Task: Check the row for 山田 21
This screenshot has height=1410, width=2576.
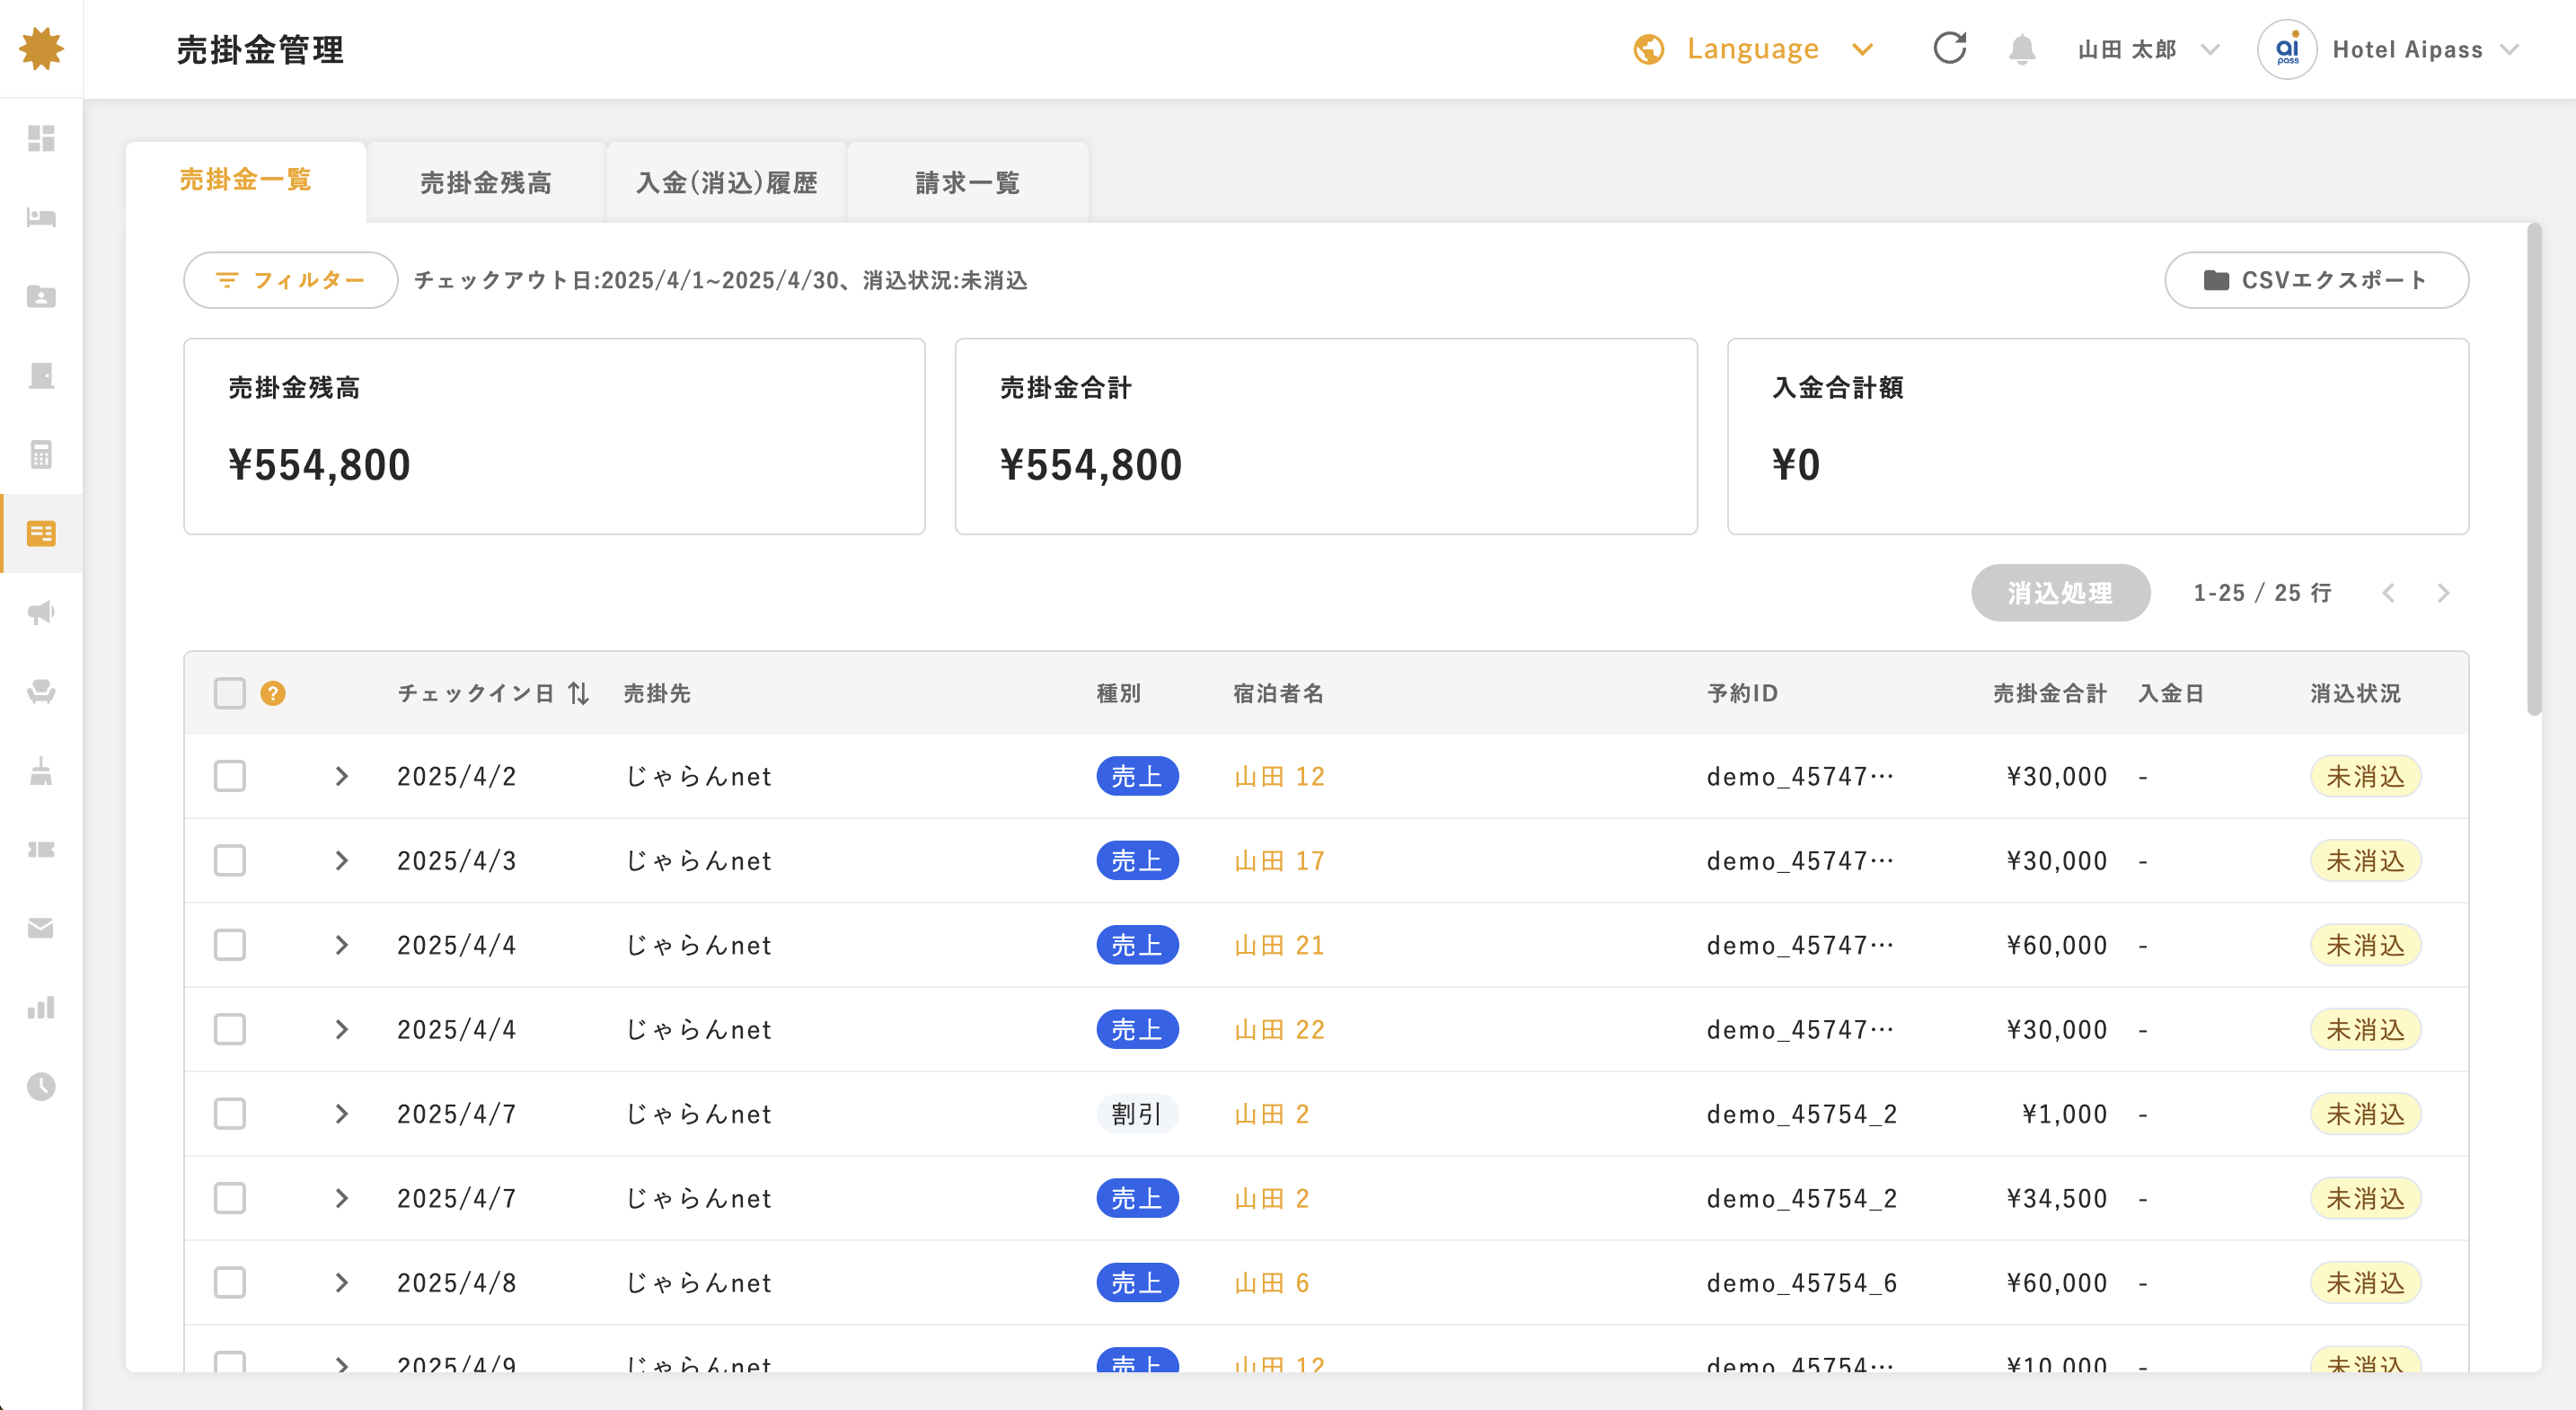Action: (x=230, y=945)
